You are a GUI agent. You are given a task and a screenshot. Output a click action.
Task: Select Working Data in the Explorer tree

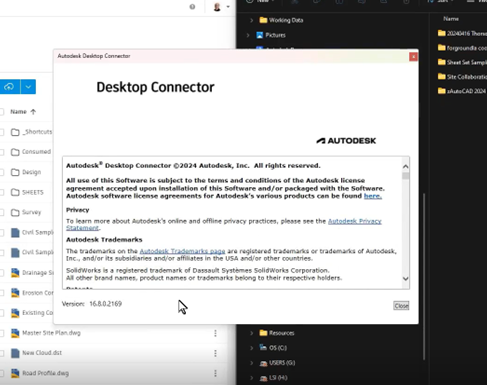coord(286,20)
